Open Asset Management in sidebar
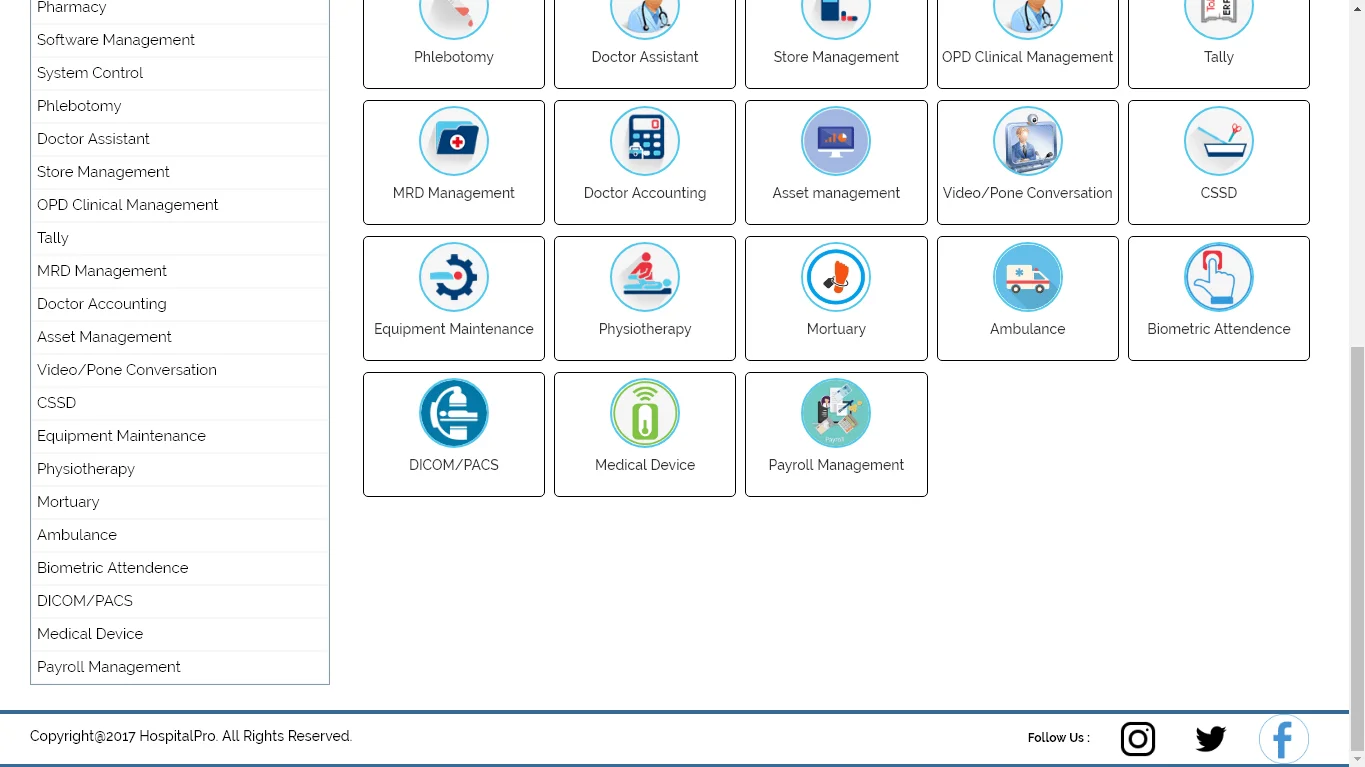 [x=180, y=337]
